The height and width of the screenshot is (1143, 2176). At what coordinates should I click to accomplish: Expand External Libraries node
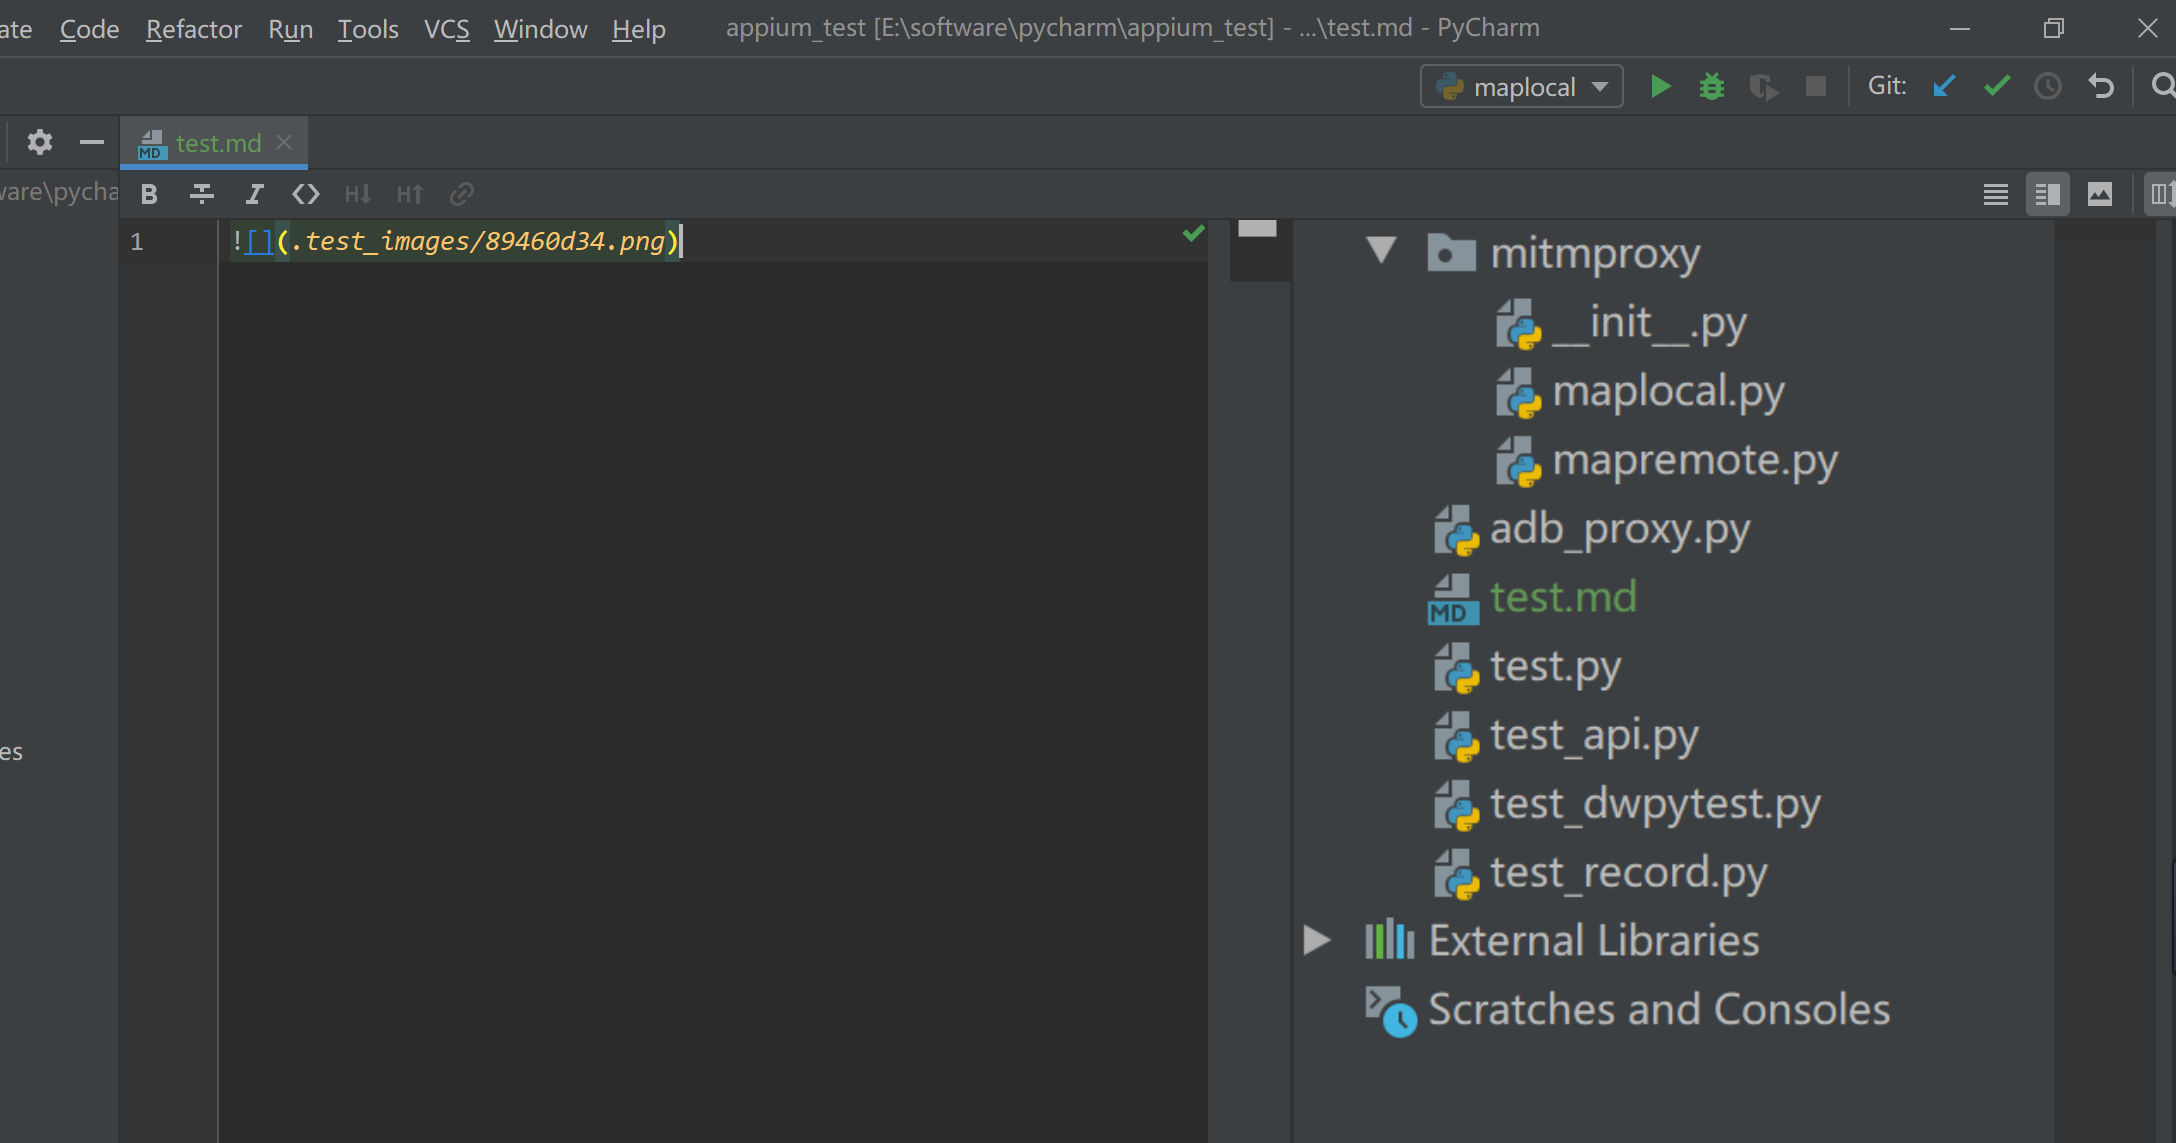tap(1317, 940)
